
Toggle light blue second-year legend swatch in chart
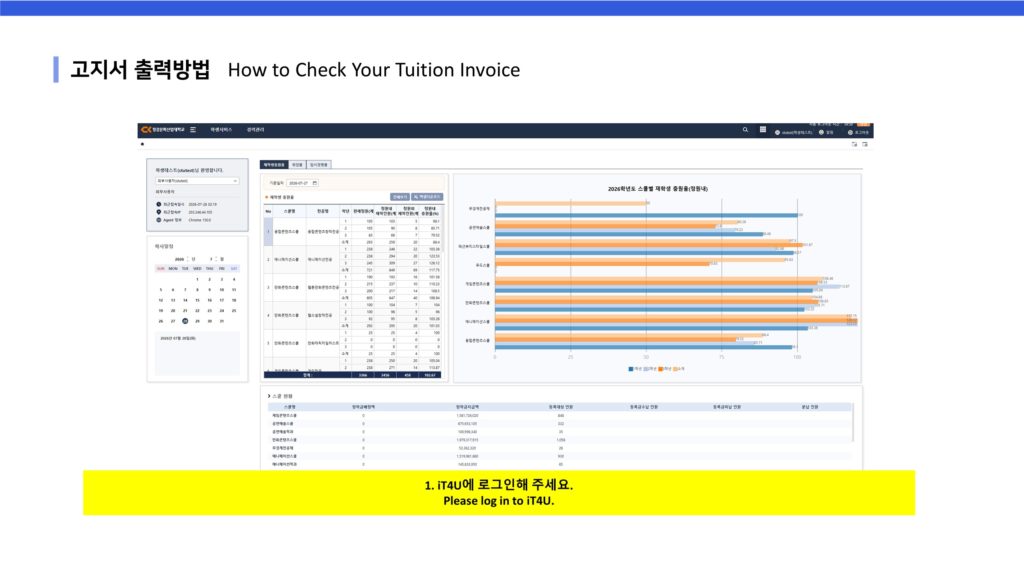(646, 369)
